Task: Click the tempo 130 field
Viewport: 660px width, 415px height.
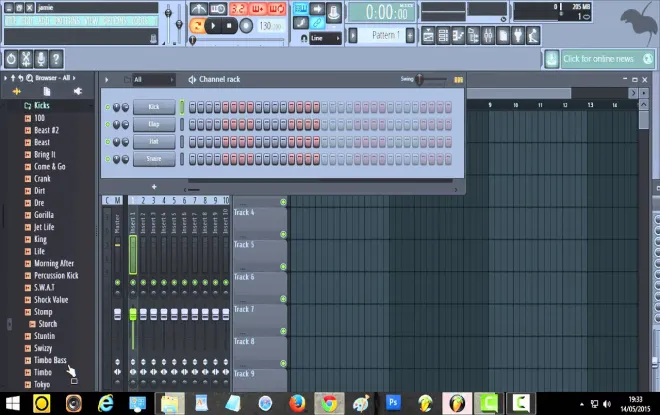Action: point(270,26)
